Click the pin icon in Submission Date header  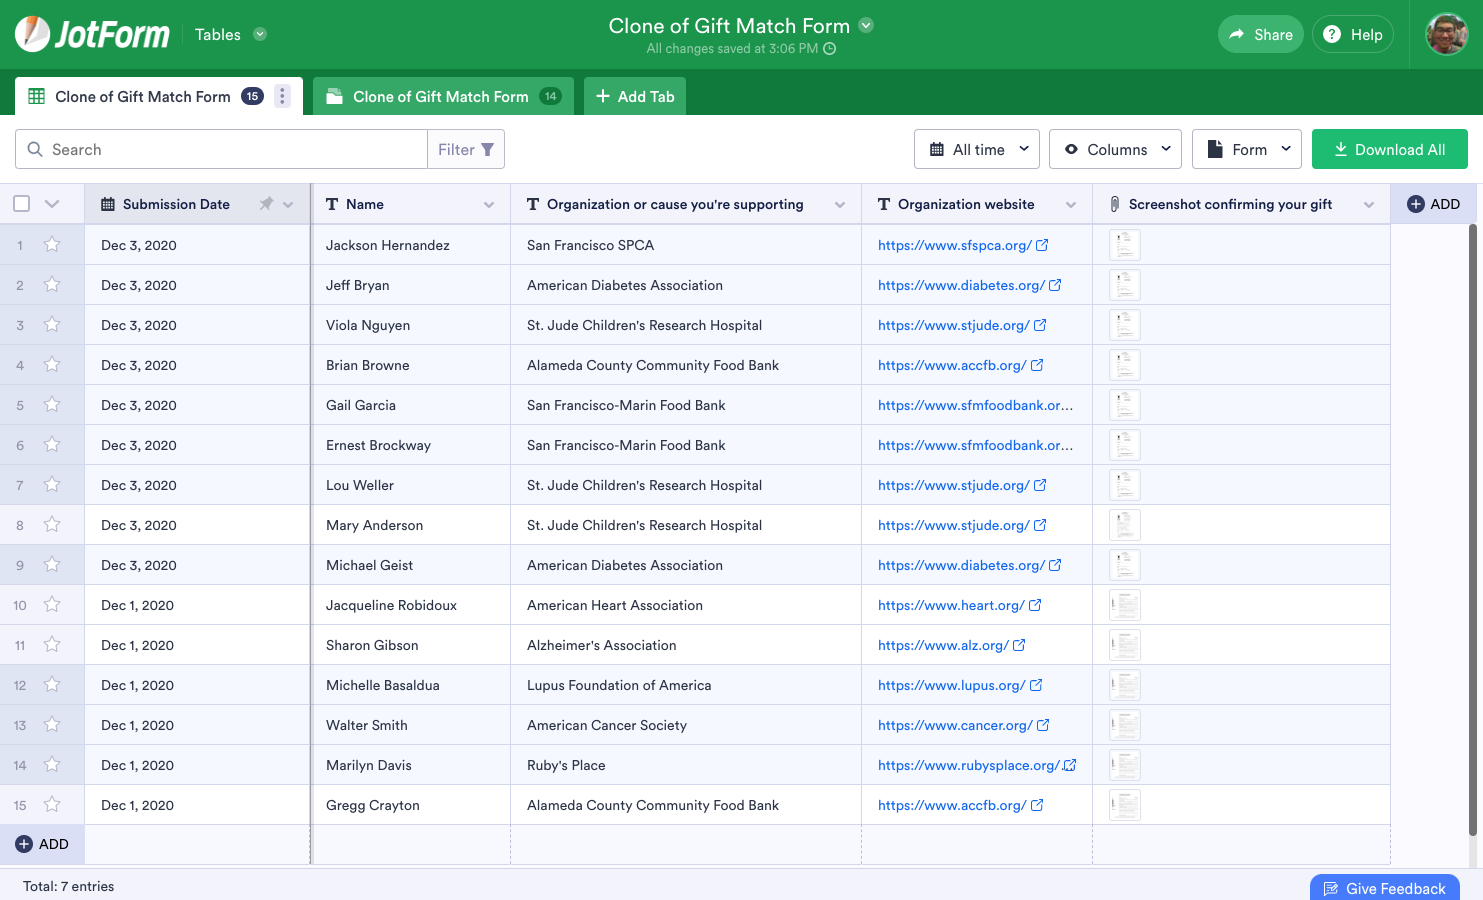(266, 204)
